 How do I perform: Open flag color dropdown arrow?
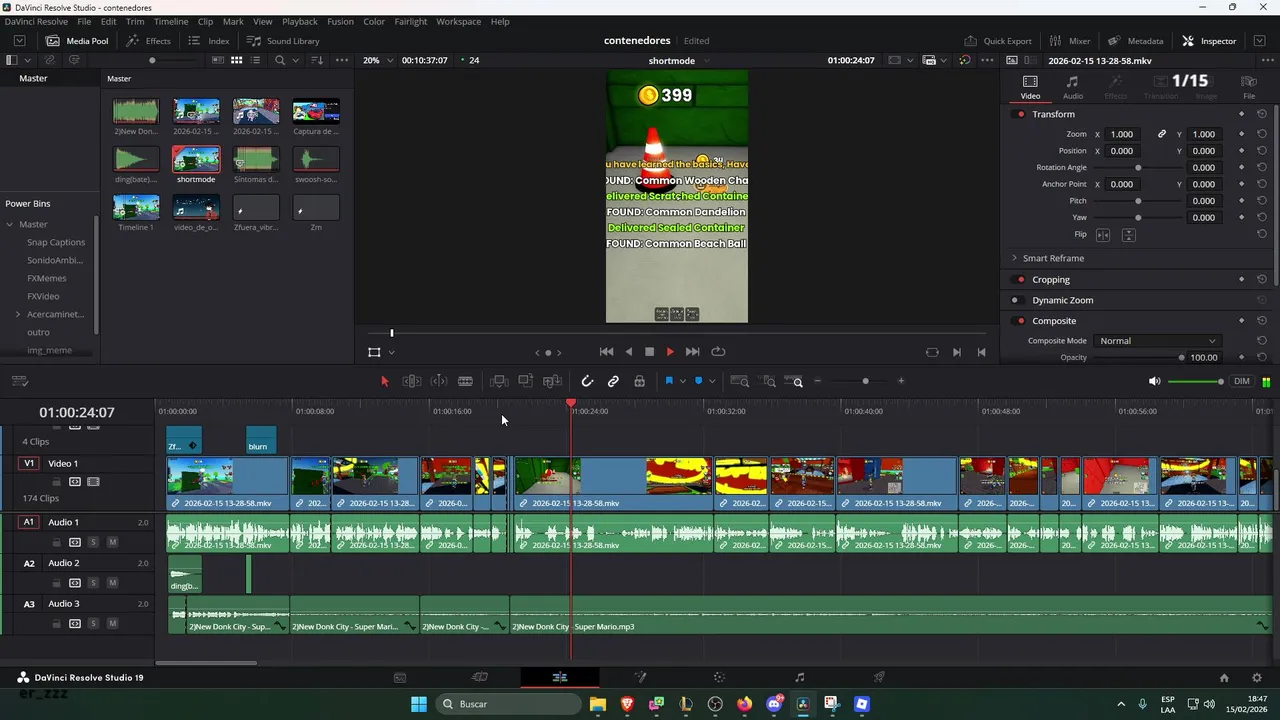click(682, 381)
